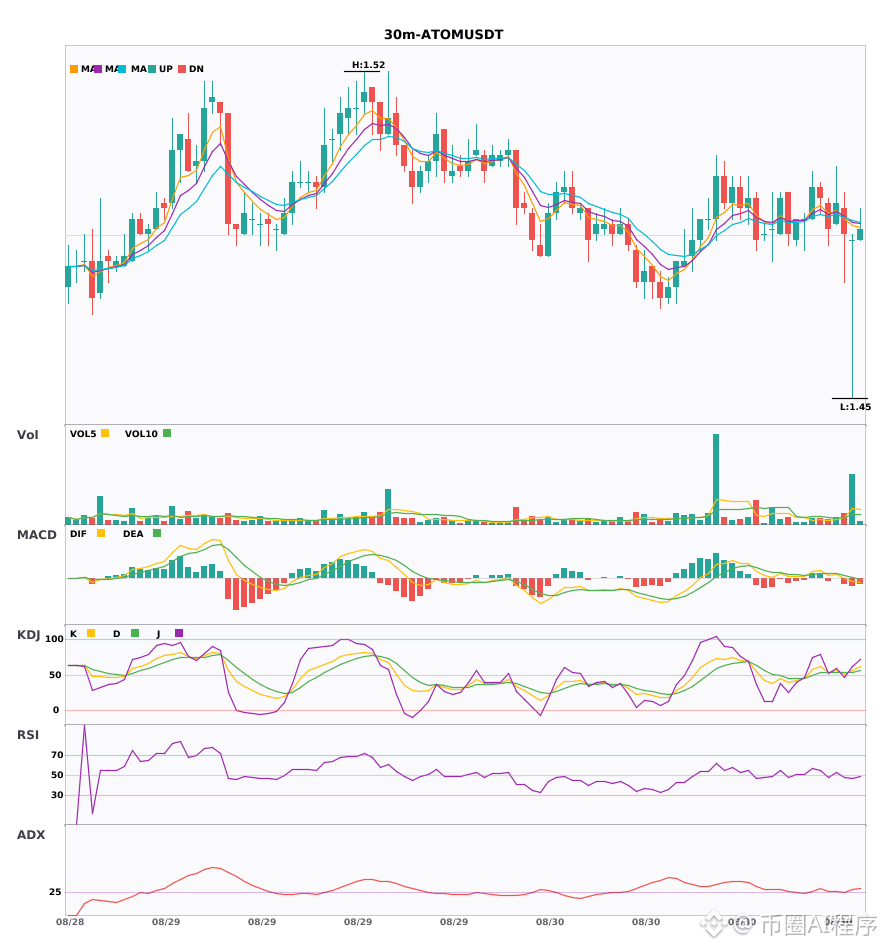Click the MACD panel label
Image resolution: width=885 pixels, height=950 pixels.
point(36,535)
